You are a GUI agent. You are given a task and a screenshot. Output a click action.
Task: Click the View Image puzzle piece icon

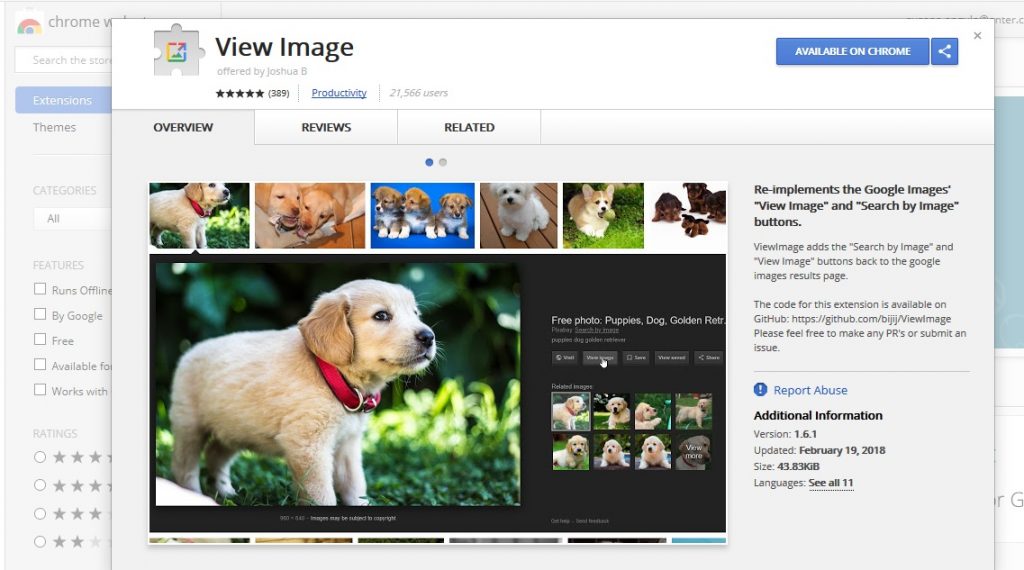[x=178, y=50]
